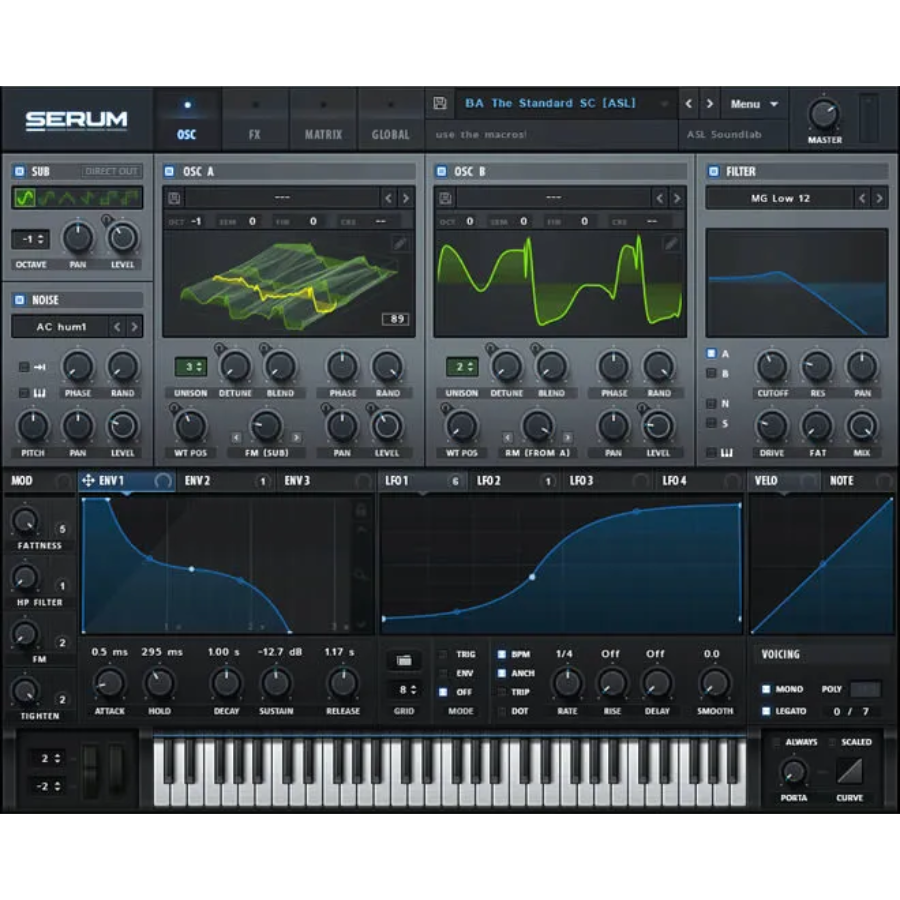
Task: Click OSC B wavetable edit pencil icon
Action: 671,242
